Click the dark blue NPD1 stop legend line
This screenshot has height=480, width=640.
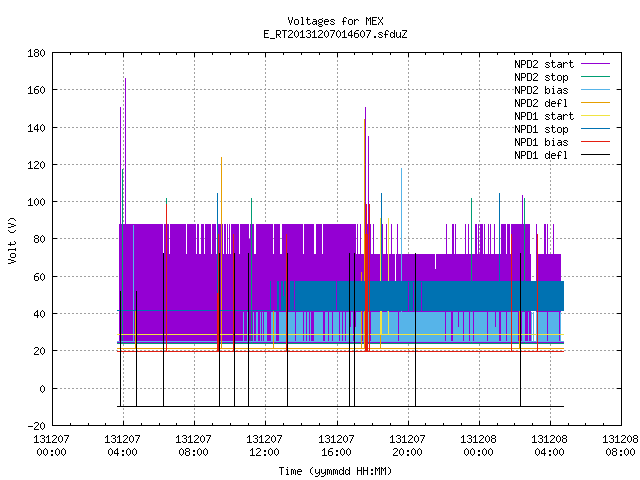pos(595,129)
